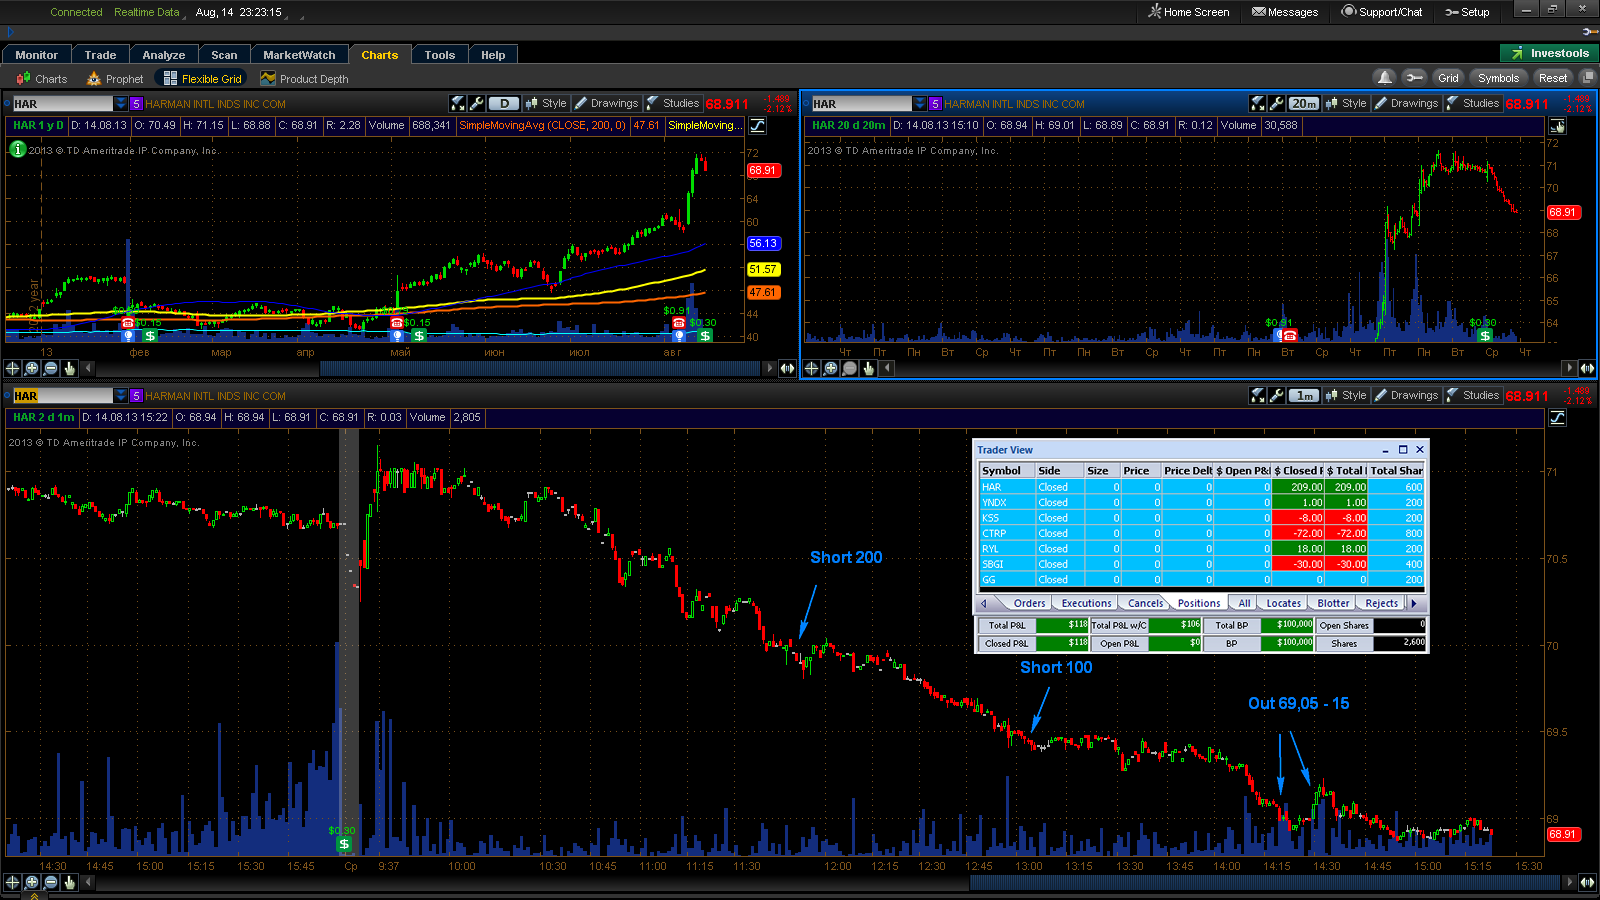The width and height of the screenshot is (1600, 900).
Task: Zoom out on the daily HAR chart
Action: click(x=50, y=368)
